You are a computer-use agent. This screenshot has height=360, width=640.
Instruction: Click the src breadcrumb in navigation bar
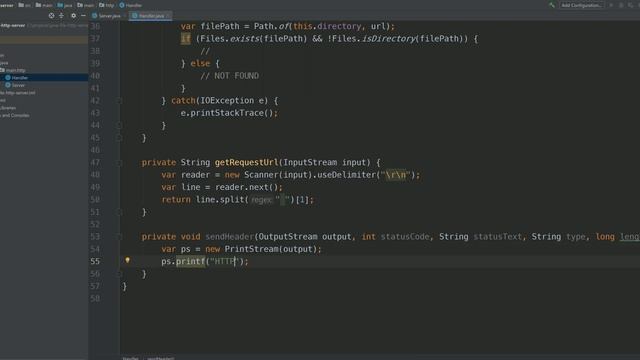25,5
